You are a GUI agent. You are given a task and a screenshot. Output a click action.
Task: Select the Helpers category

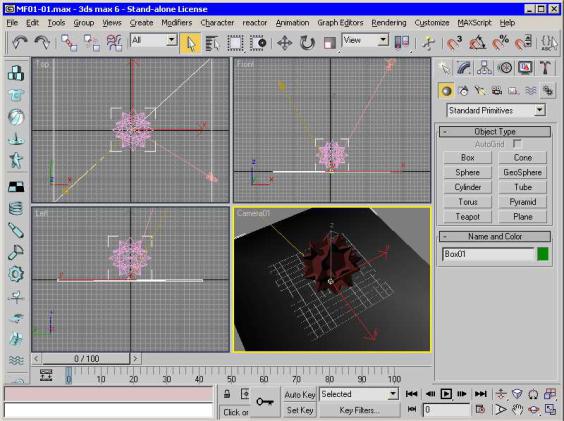pos(514,91)
